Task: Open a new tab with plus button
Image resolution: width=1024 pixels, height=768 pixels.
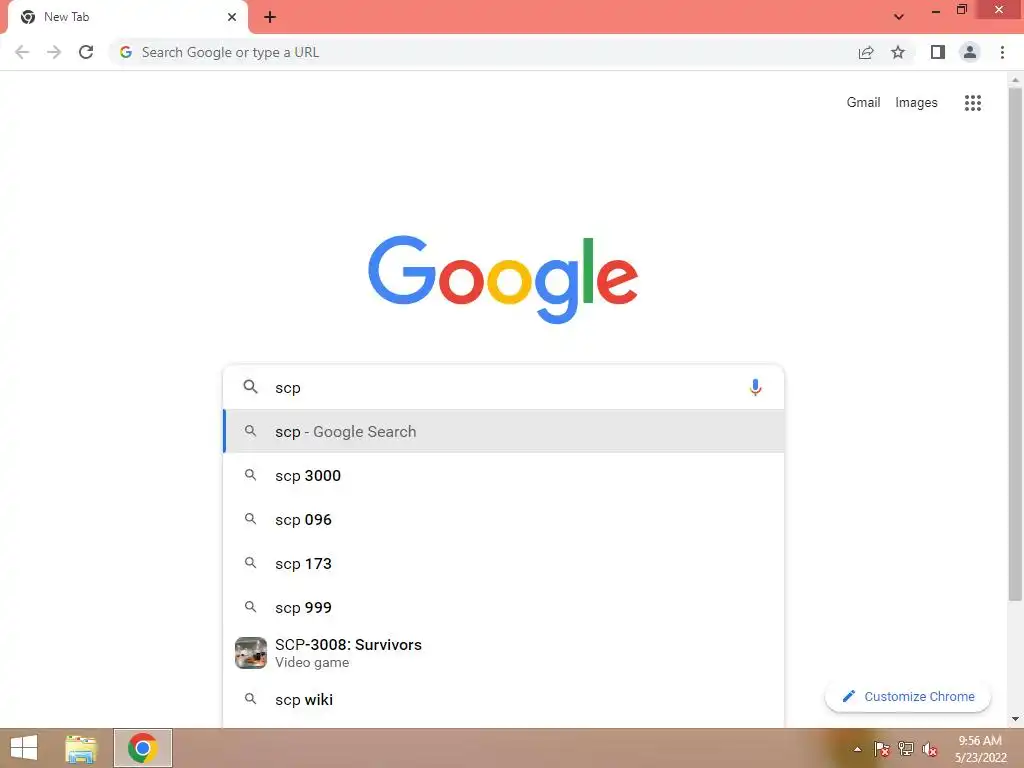Action: pos(270,17)
